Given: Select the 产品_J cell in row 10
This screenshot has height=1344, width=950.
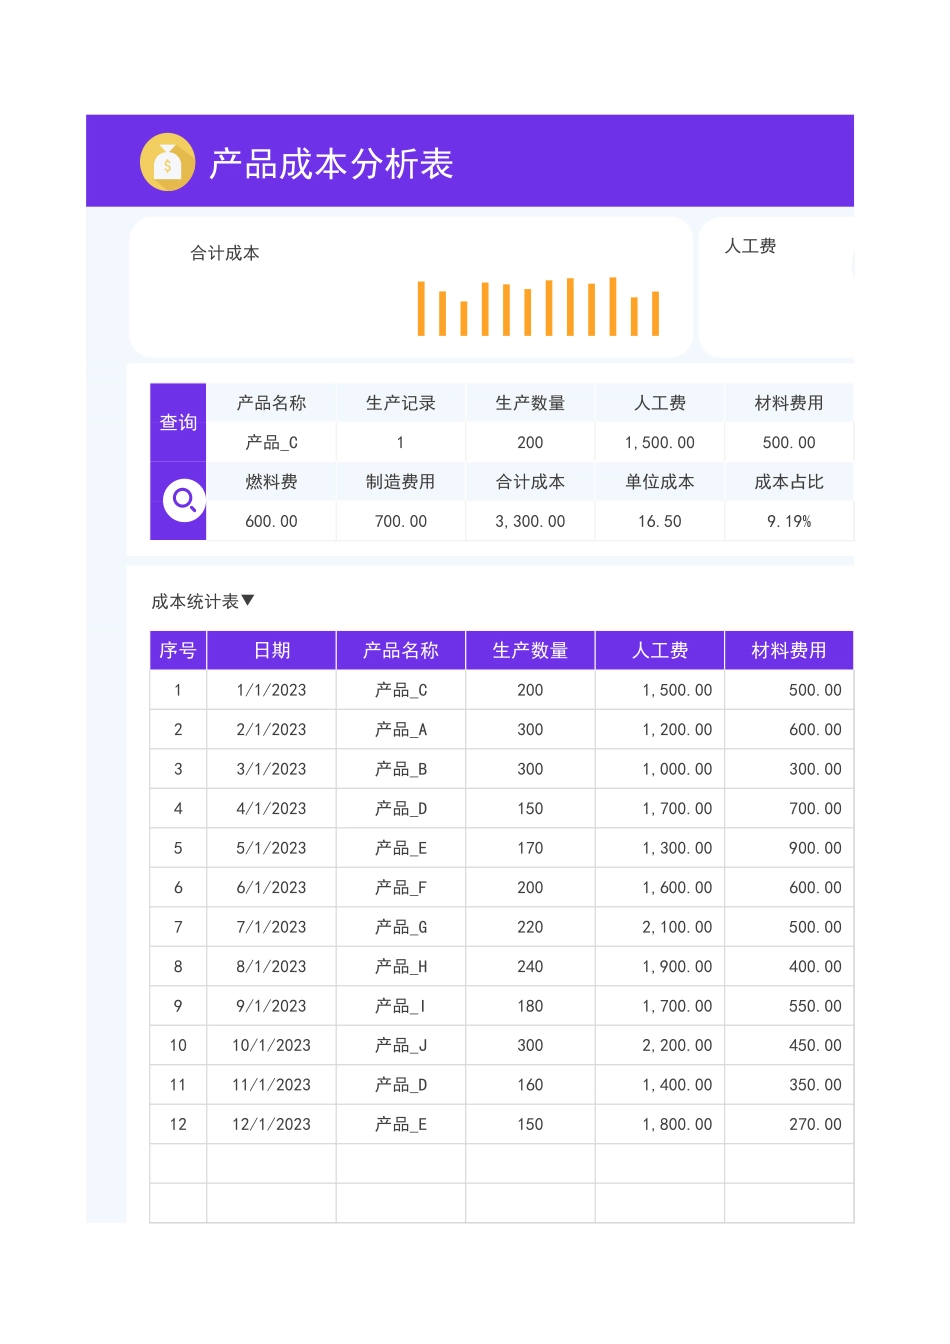Looking at the screenshot, I should [400, 1045].
